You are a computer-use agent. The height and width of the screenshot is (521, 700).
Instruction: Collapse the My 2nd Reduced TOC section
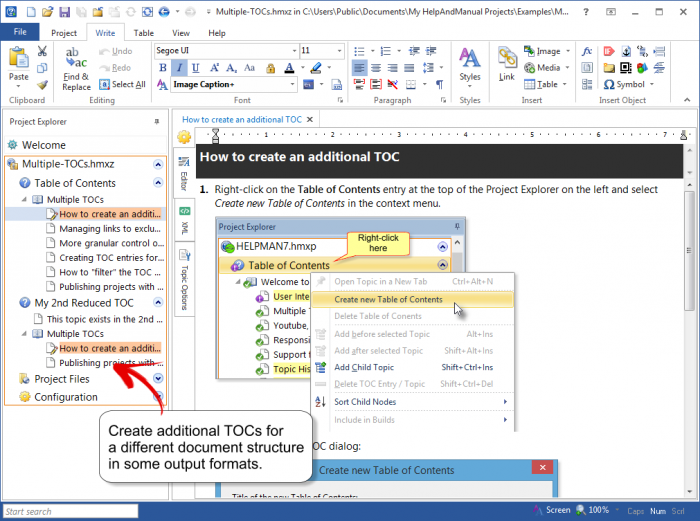point(158,303)
